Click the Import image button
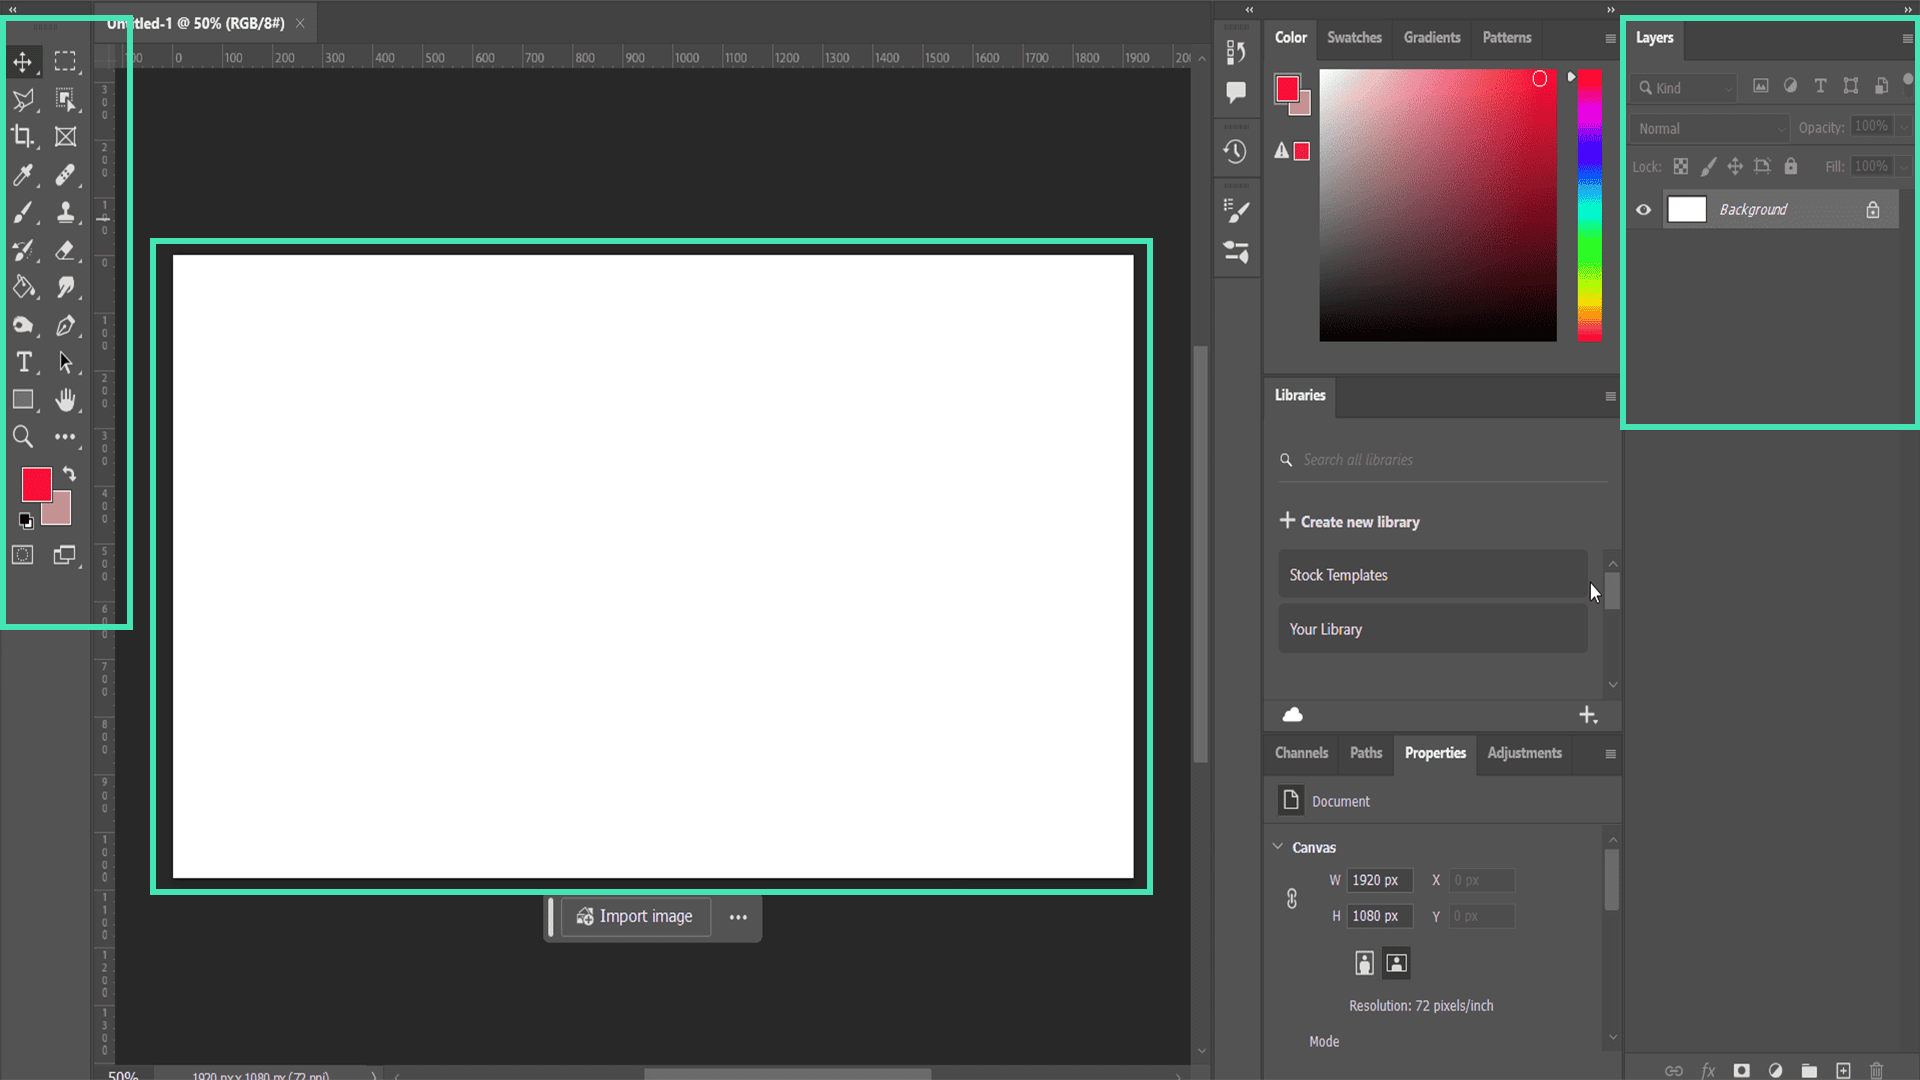This screenshot has width=1920, height=1080. (x=636, y=917)
